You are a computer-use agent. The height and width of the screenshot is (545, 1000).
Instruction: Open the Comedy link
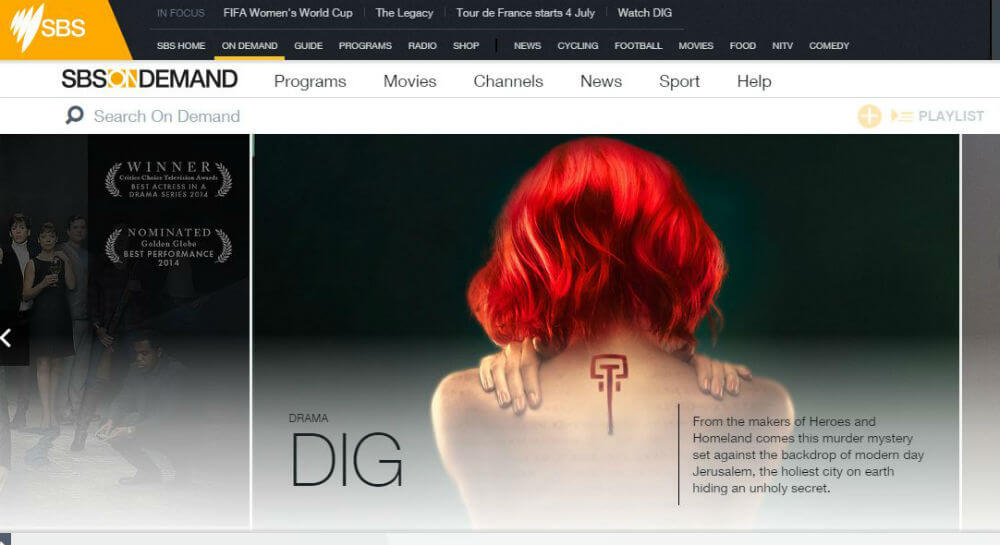(x=829, y=46)
